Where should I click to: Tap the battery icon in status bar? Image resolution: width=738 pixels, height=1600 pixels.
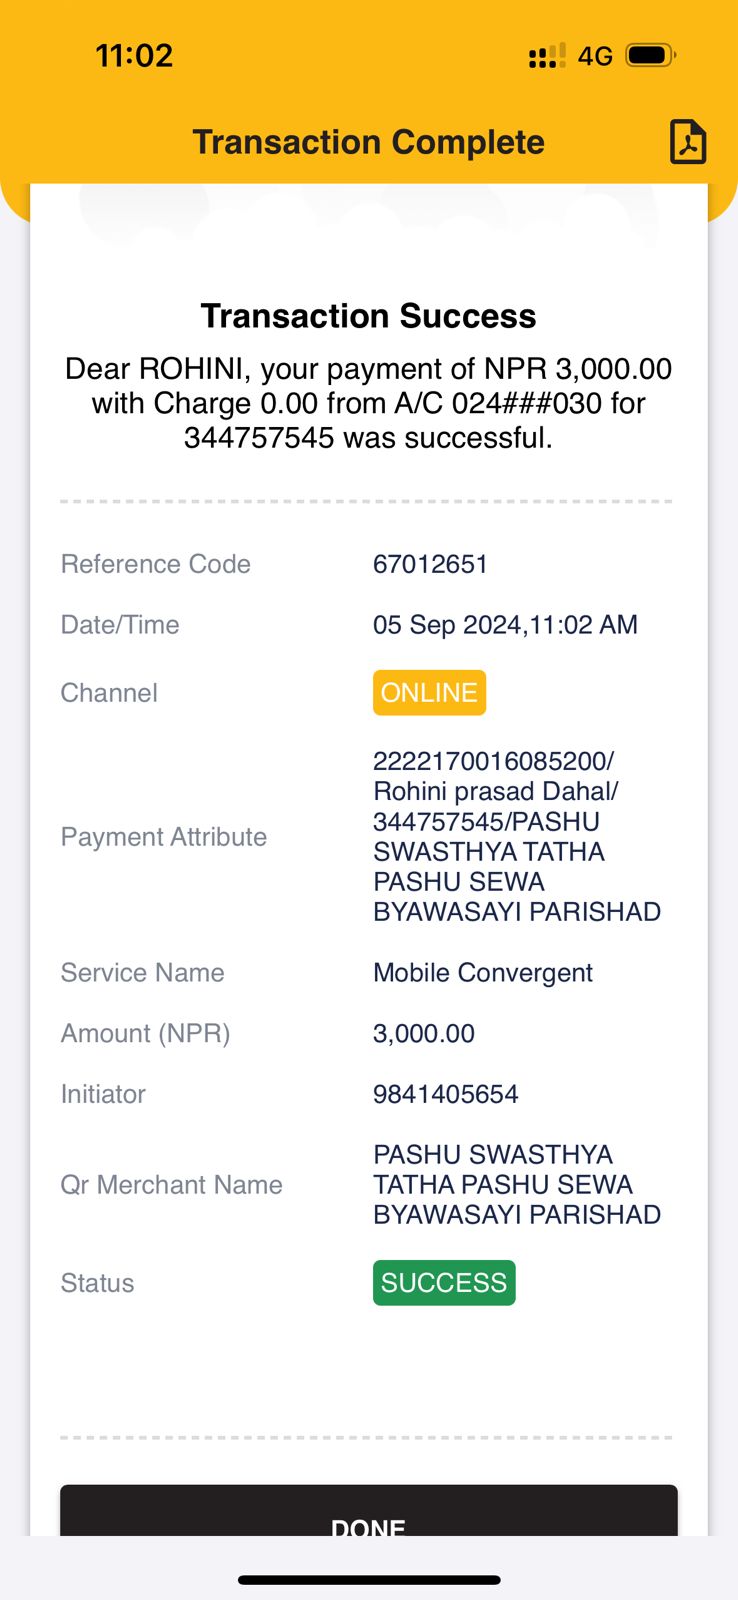650,55
